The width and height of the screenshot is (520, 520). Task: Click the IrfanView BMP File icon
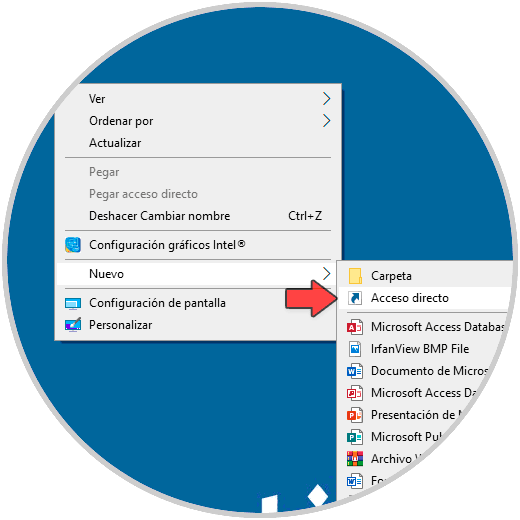[355, 349]
